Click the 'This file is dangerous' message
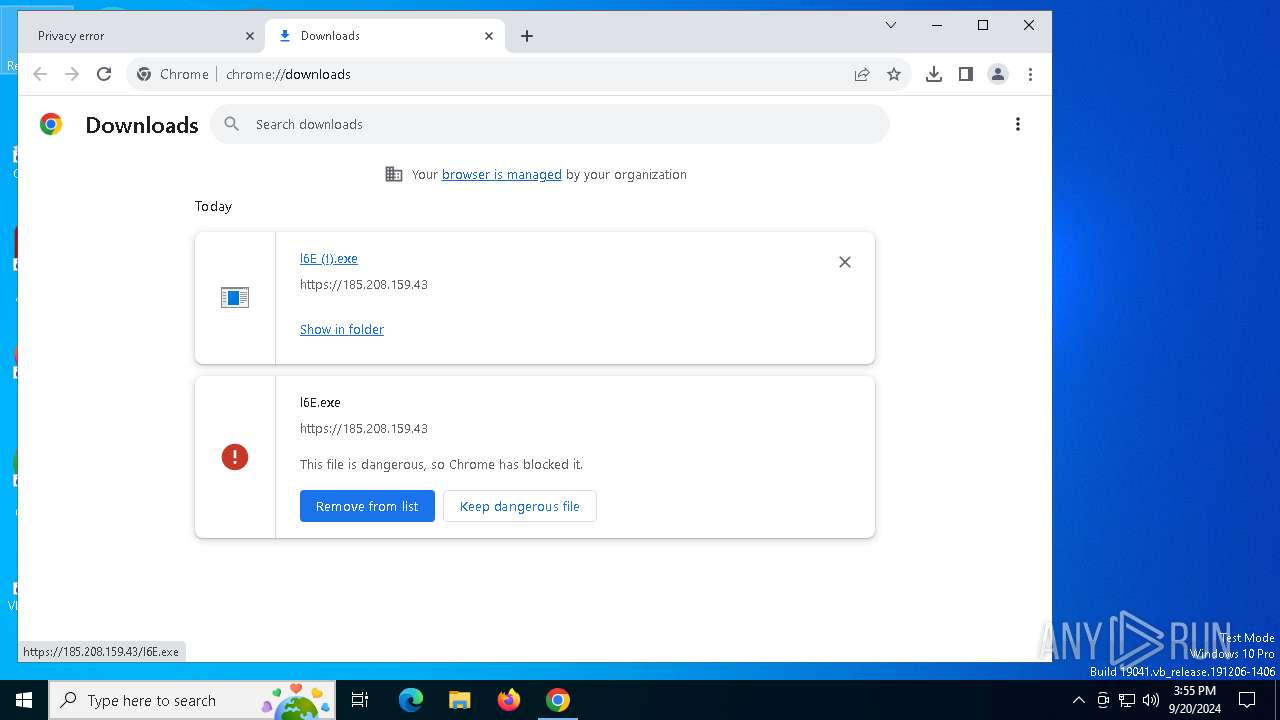This screenshot has width=1280, height=720. 441,464
